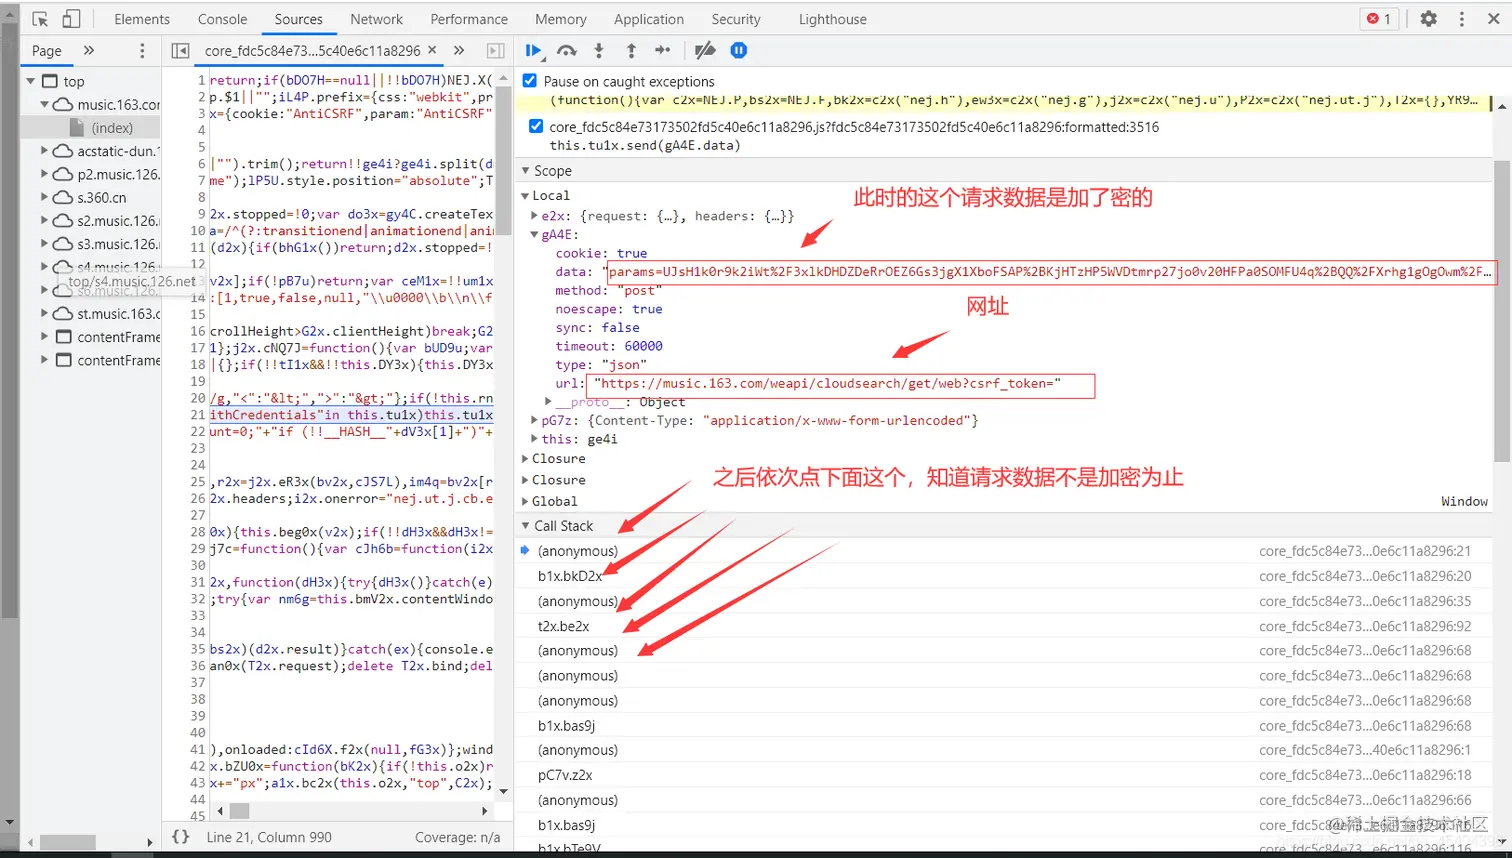The height and width of the screenshot is (858, 1512).
Task: Toggle the debugger sidebar icon
Action: 495,50
